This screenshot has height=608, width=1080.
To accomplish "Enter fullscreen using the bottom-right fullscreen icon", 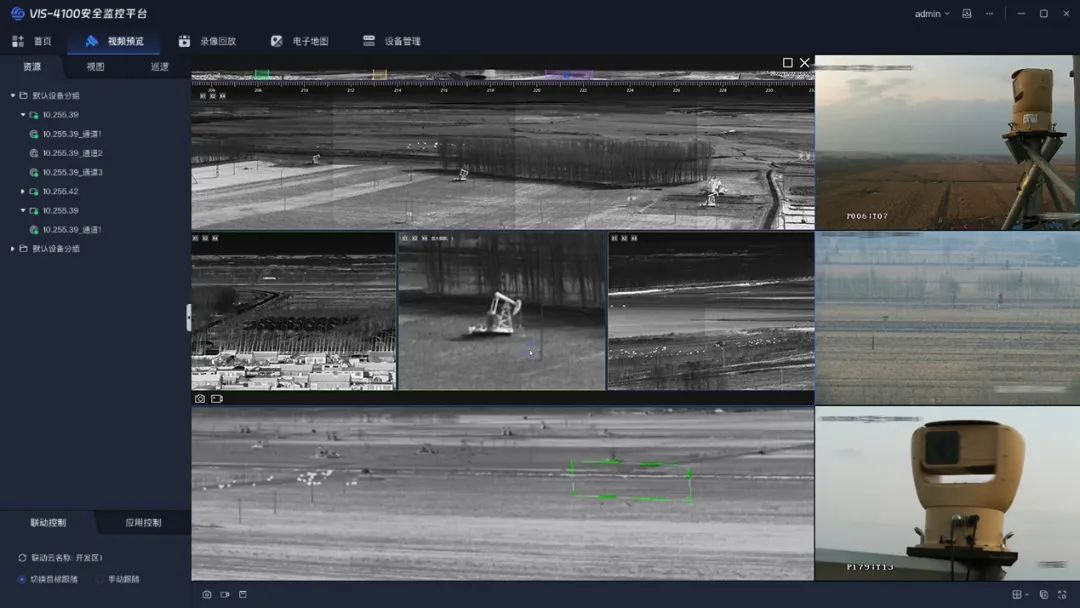I will (1062, 595).
